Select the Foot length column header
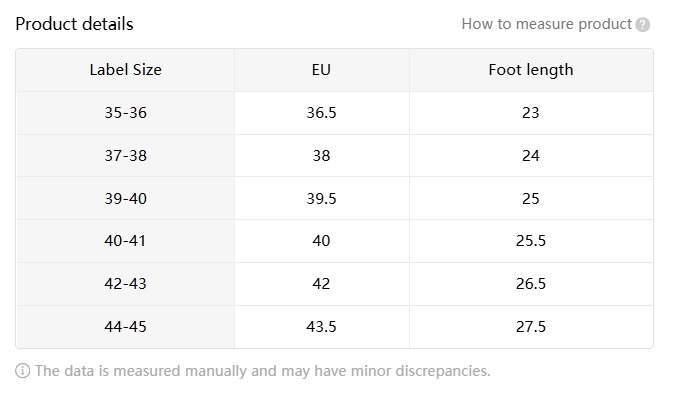The width and height of the screenshot is (677, 412). (x=530, y=70)
